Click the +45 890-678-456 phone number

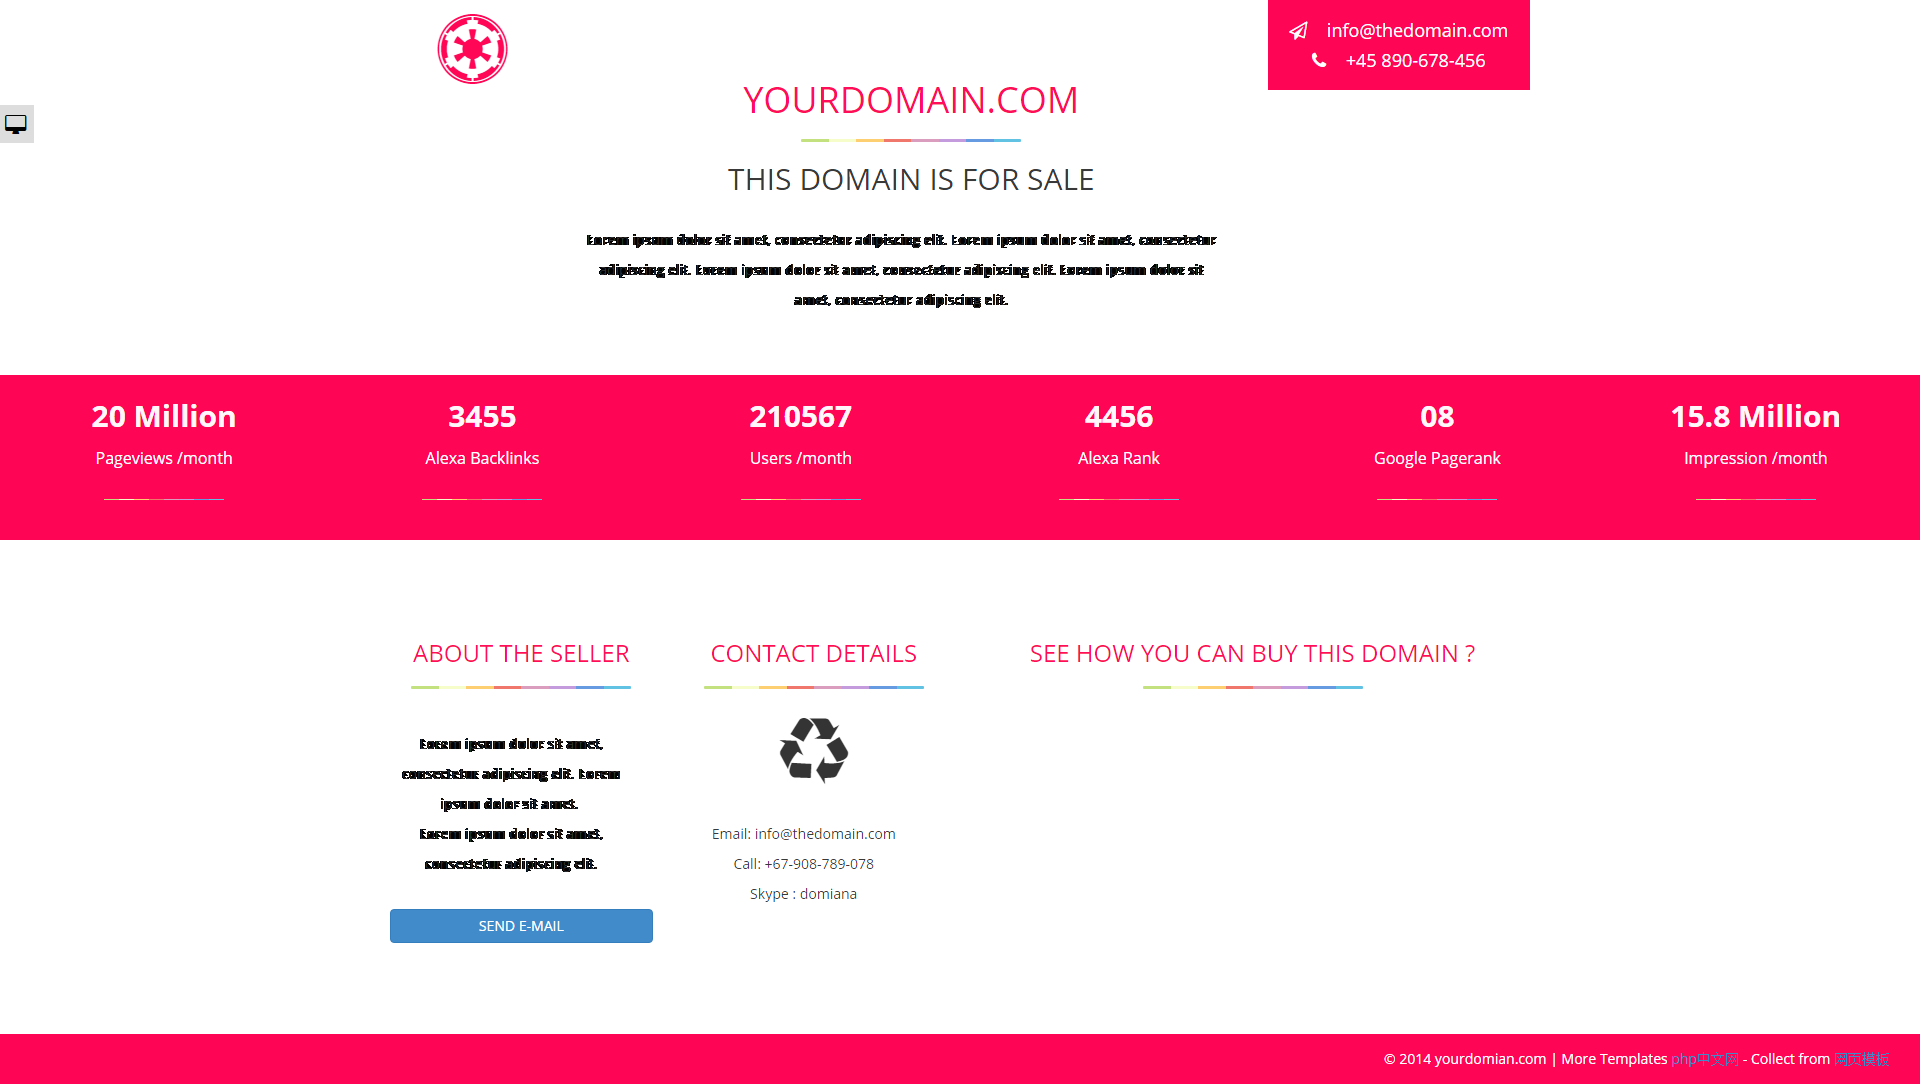(1415, 61)
